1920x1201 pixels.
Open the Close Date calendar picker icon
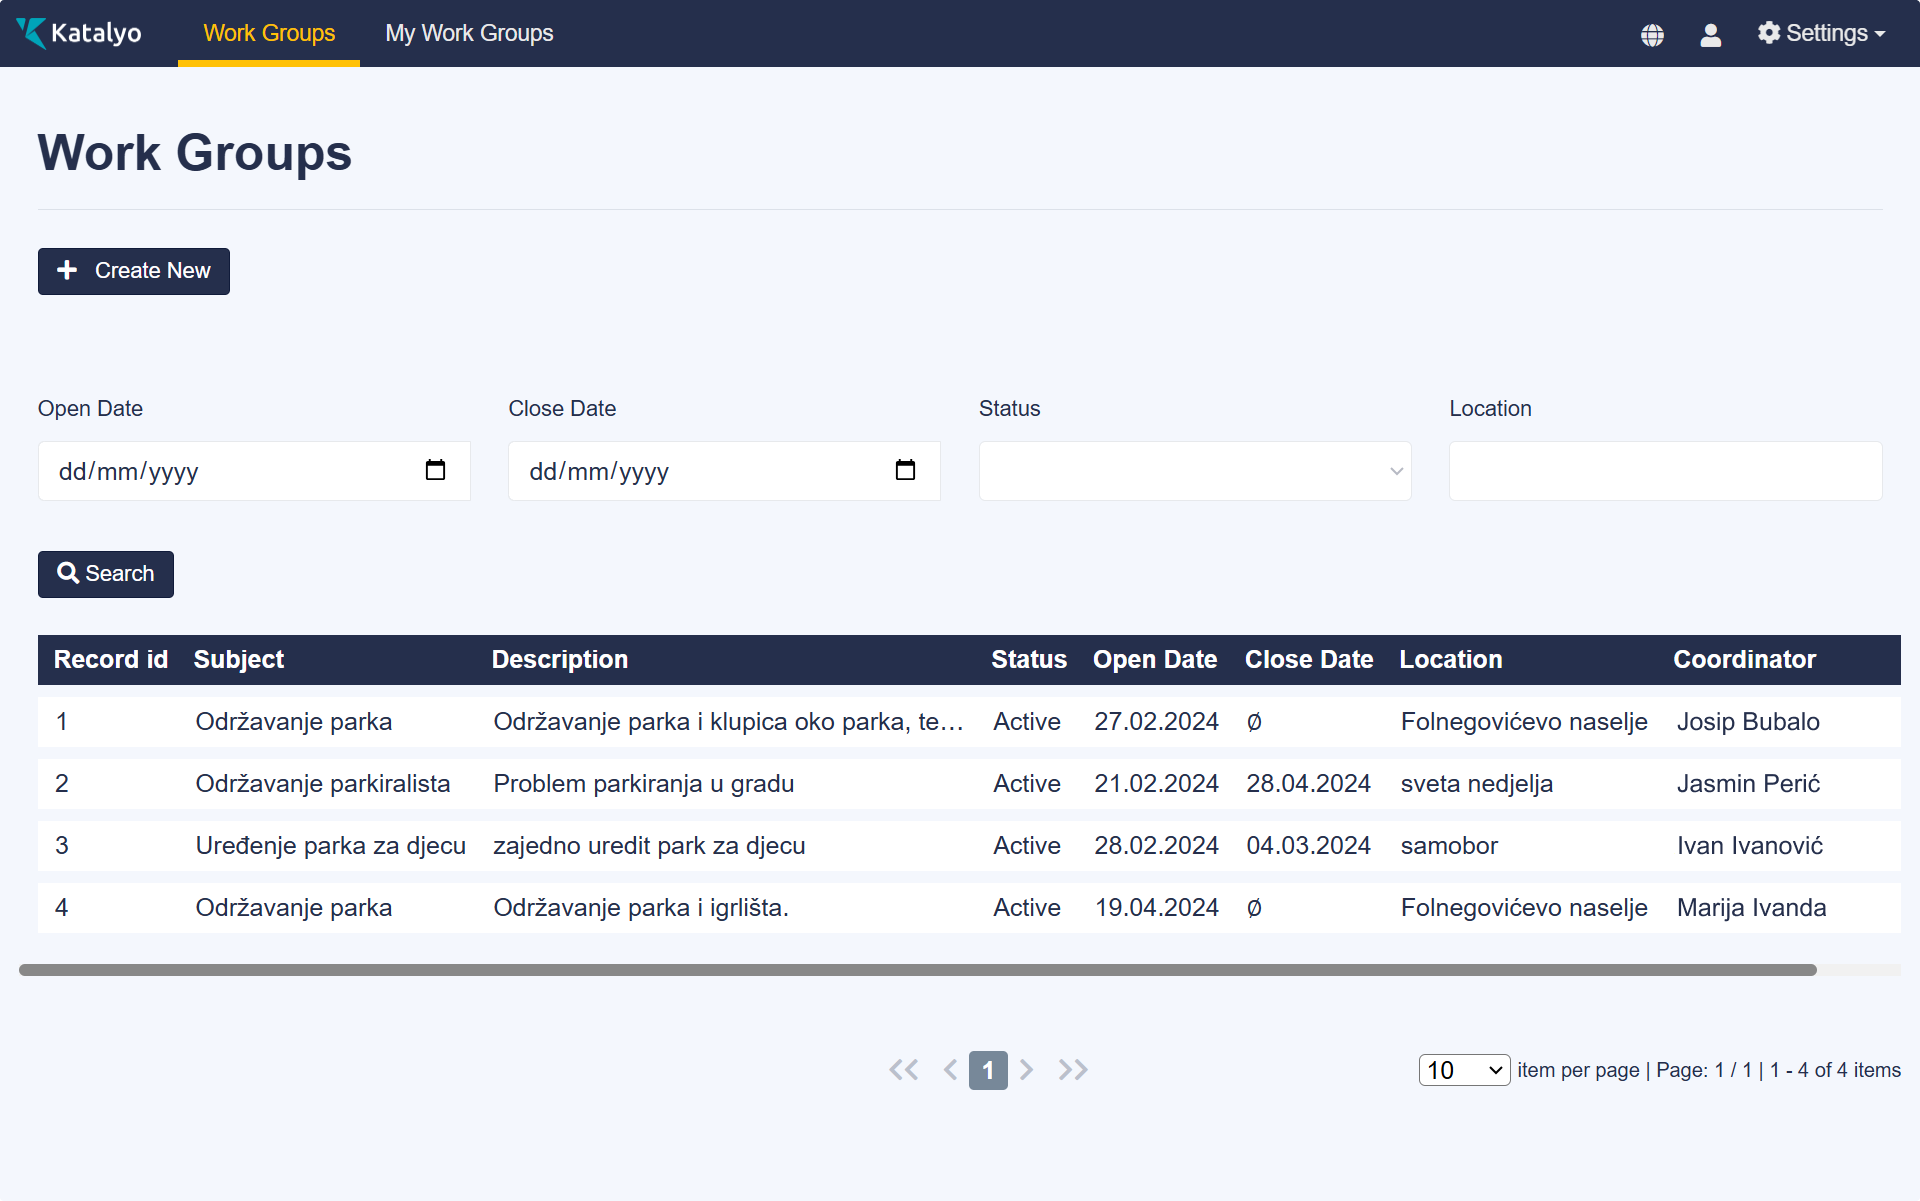pyautogui.click(x=905, y=470)
